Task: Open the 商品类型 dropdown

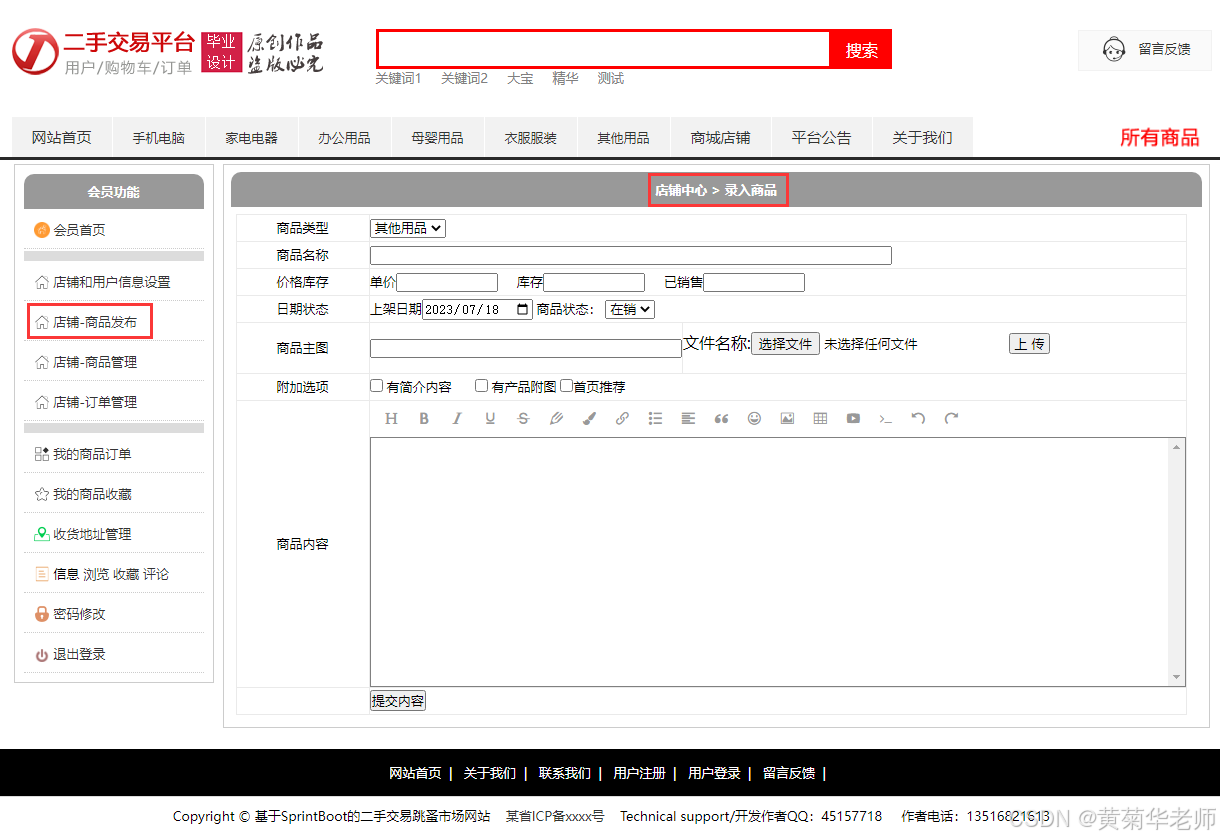Action: [408, 228]
